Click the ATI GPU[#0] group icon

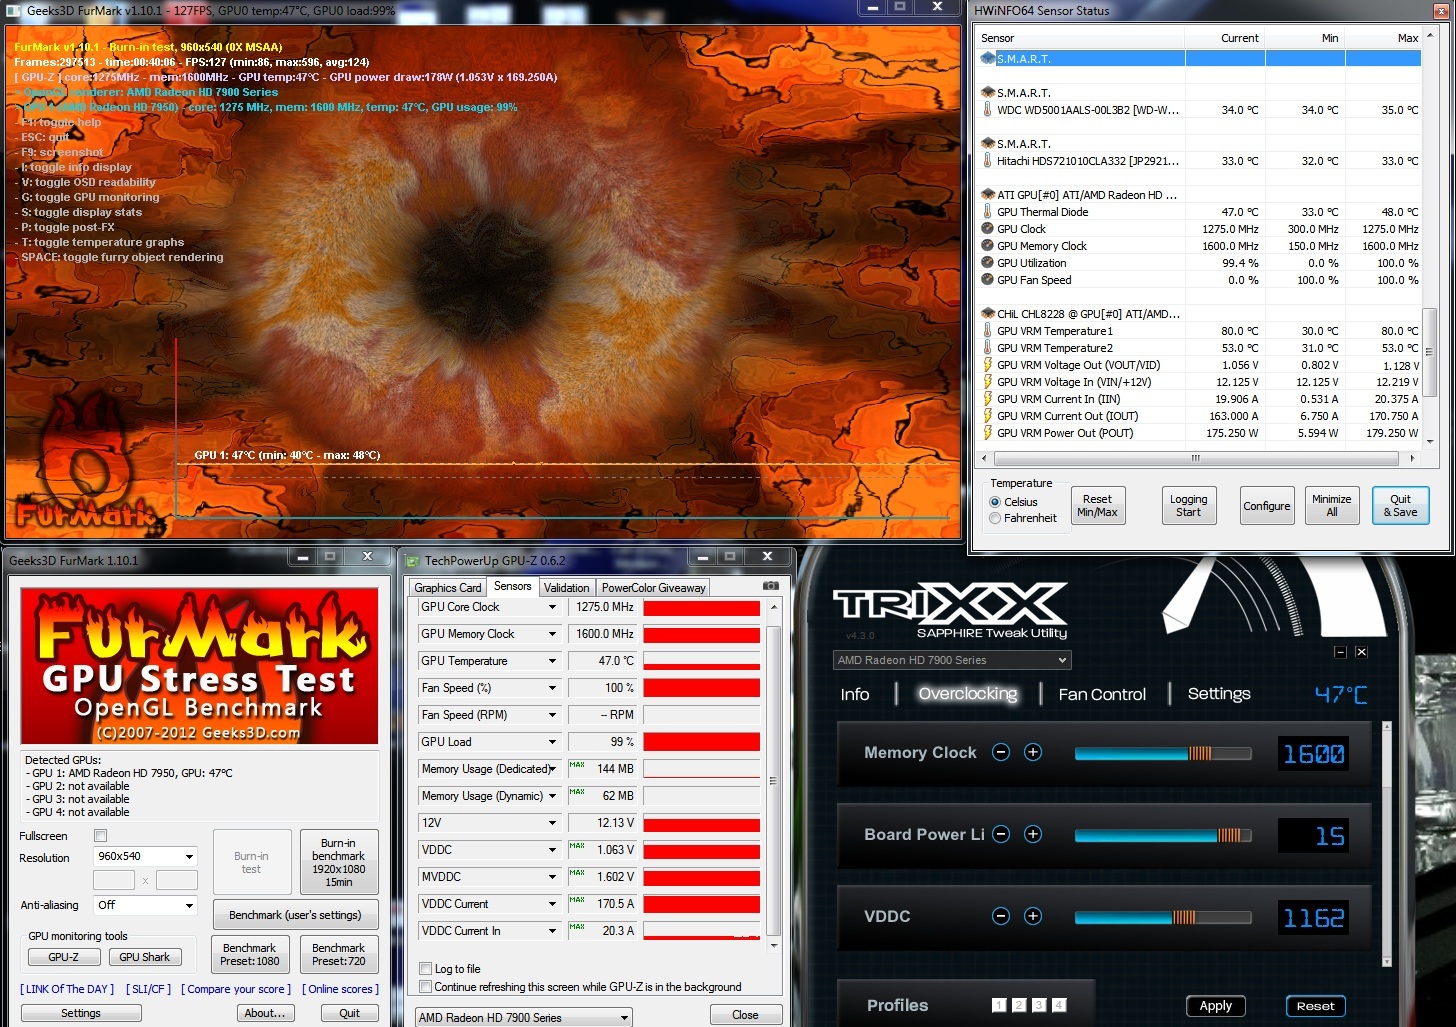coord(988,195)
